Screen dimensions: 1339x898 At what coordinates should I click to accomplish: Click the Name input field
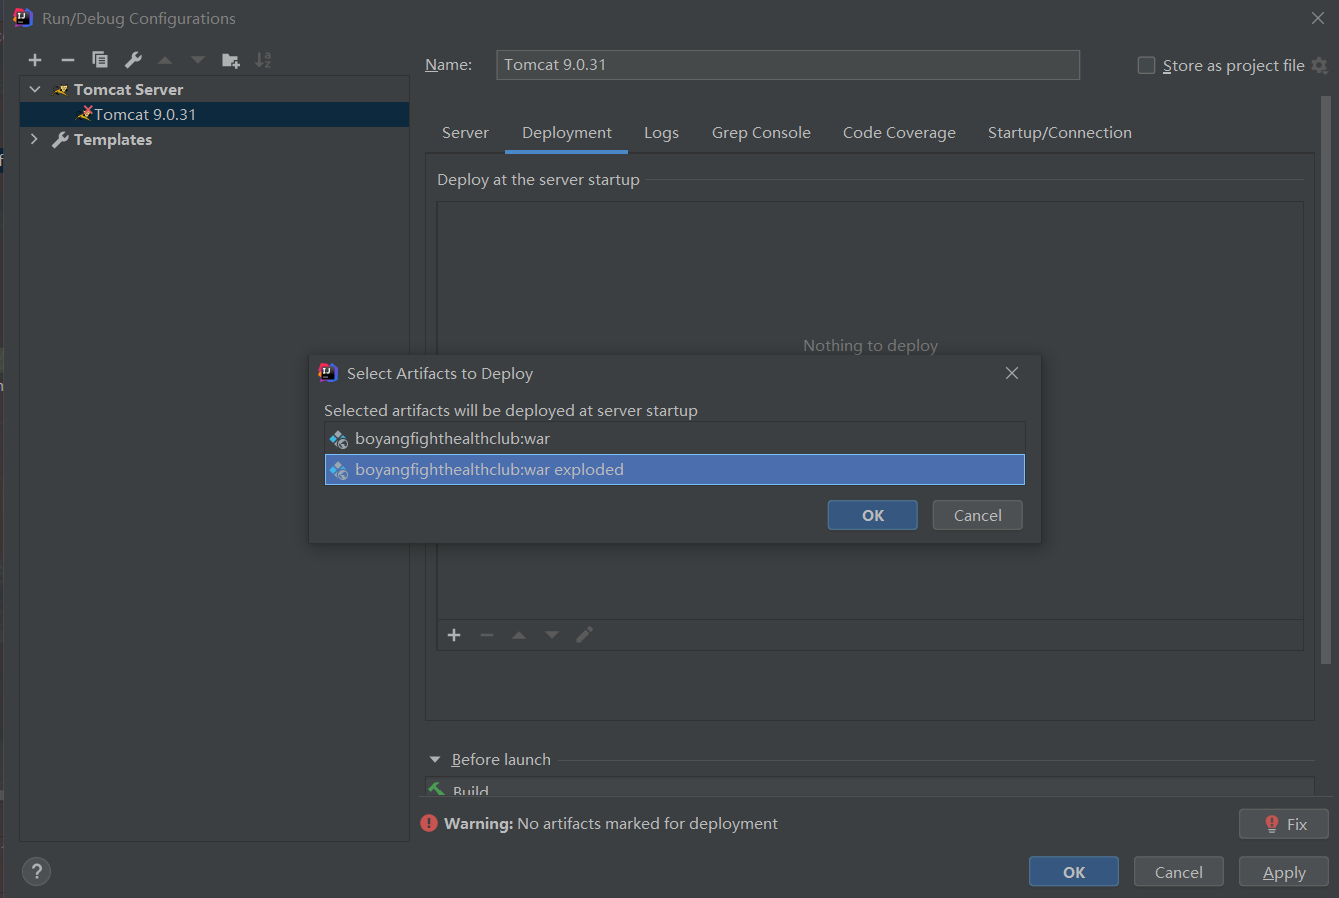(787, 65)
